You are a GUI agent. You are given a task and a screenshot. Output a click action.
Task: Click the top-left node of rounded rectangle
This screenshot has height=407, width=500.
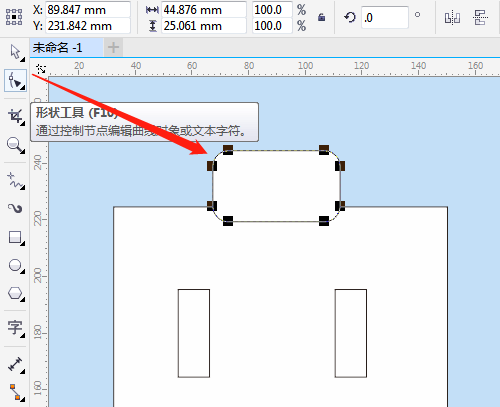click(228, 150)
